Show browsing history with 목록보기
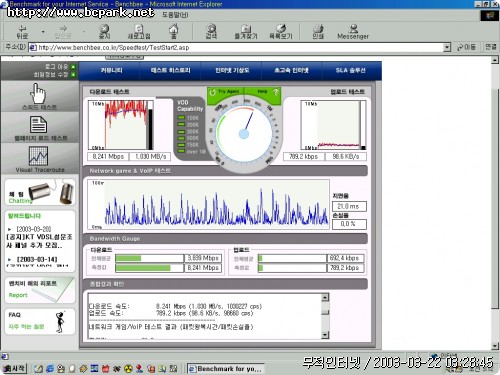500x375 pixels. click(281, 32)
